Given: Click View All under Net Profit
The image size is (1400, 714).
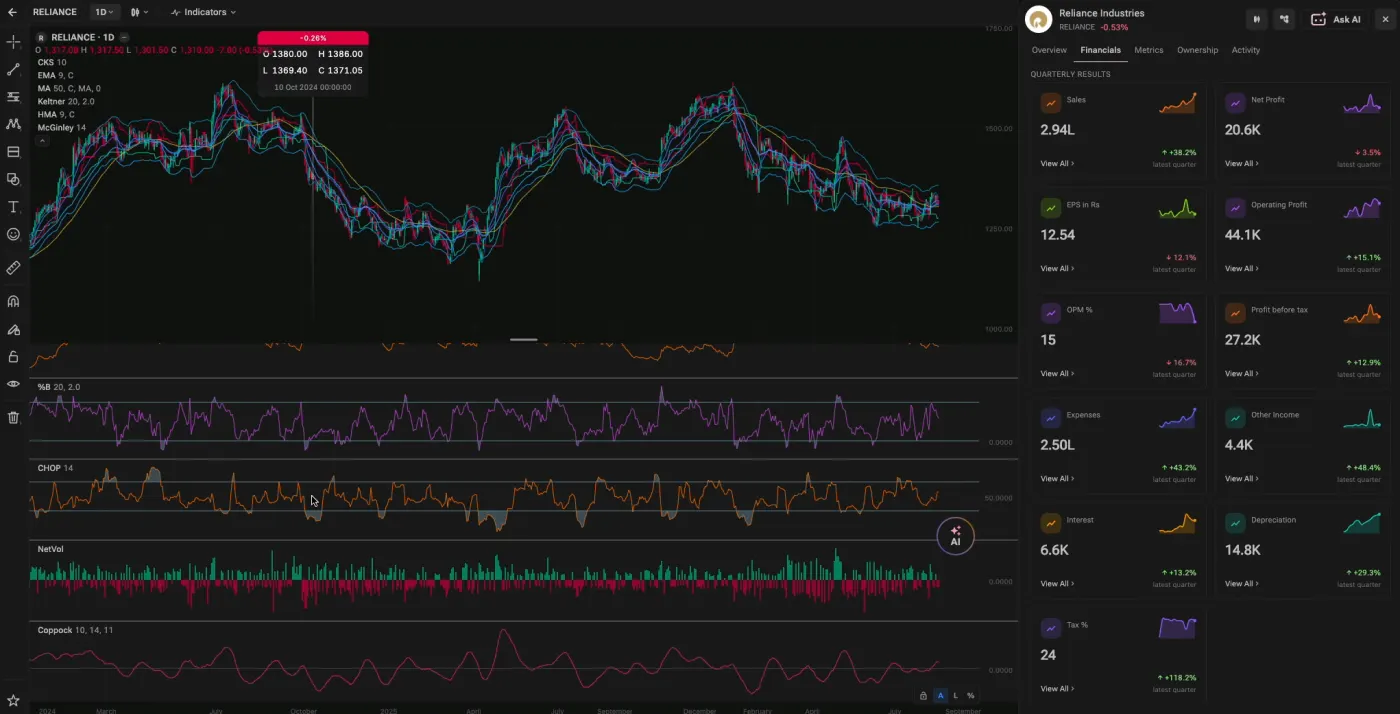Looking at the screenshot, I should tap(1242, 164).
